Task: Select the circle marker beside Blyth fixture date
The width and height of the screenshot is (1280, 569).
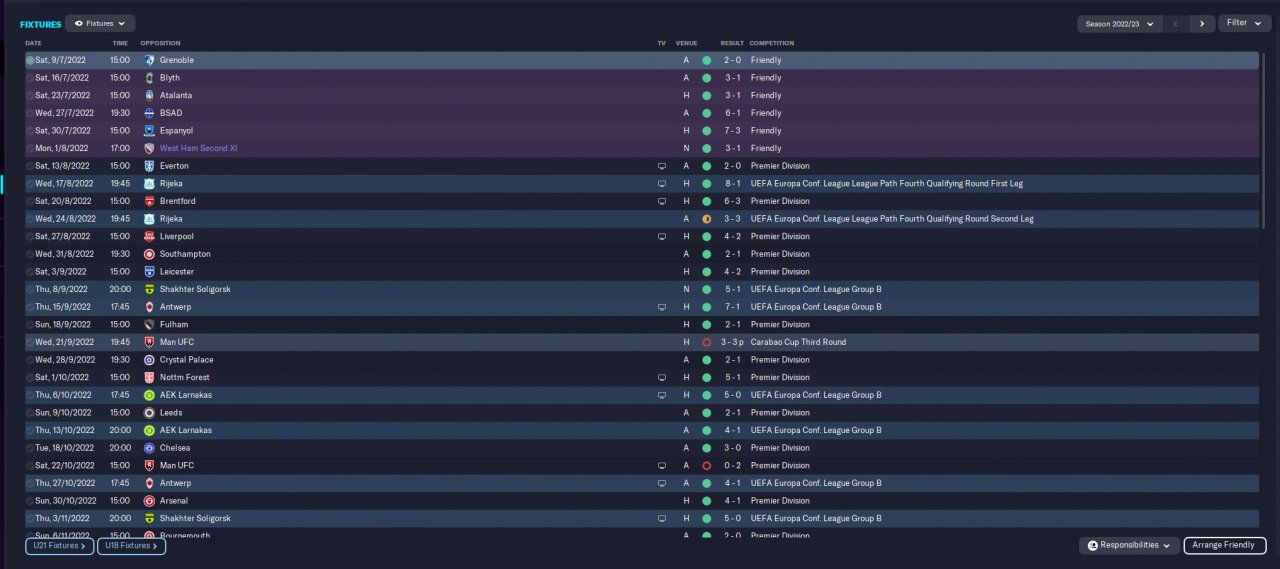Action: click(x=30, y=78)
